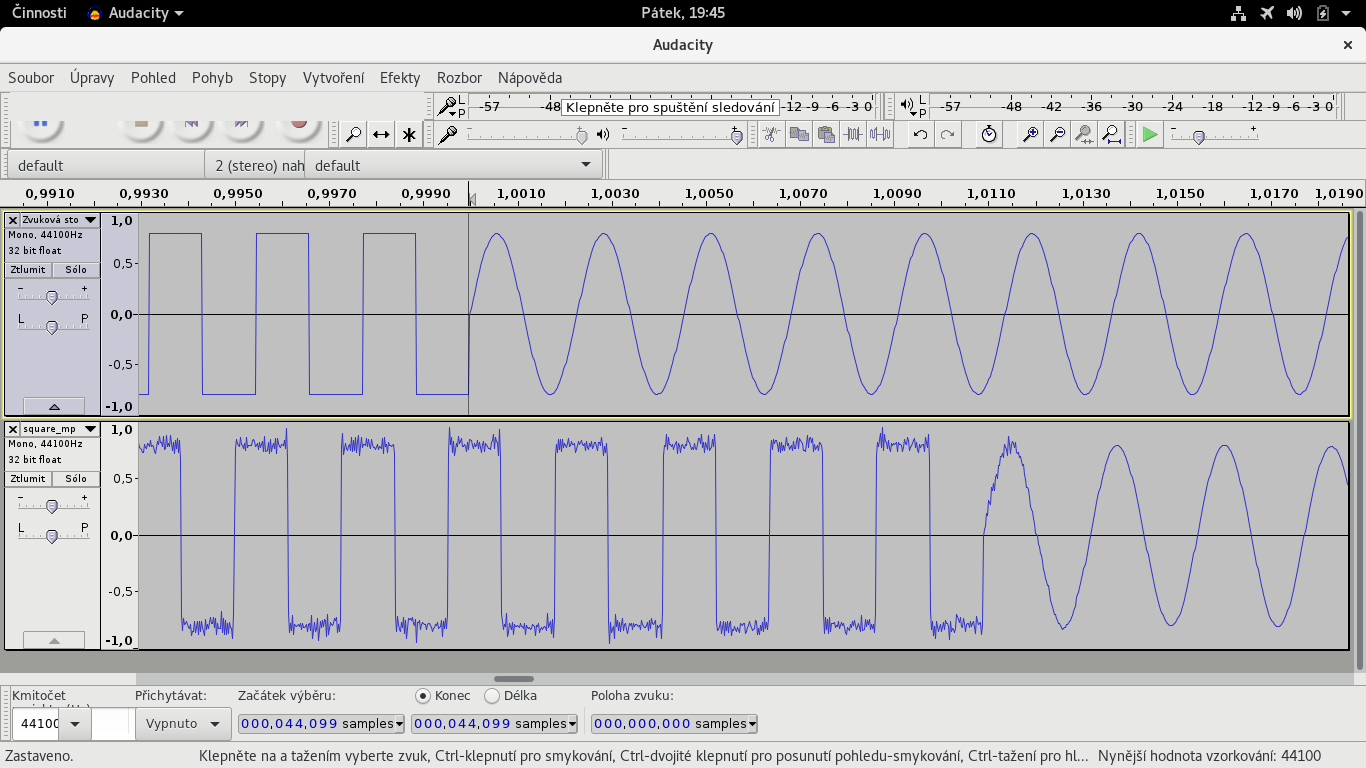Click the recording meter microphone icon

[449, 105]
